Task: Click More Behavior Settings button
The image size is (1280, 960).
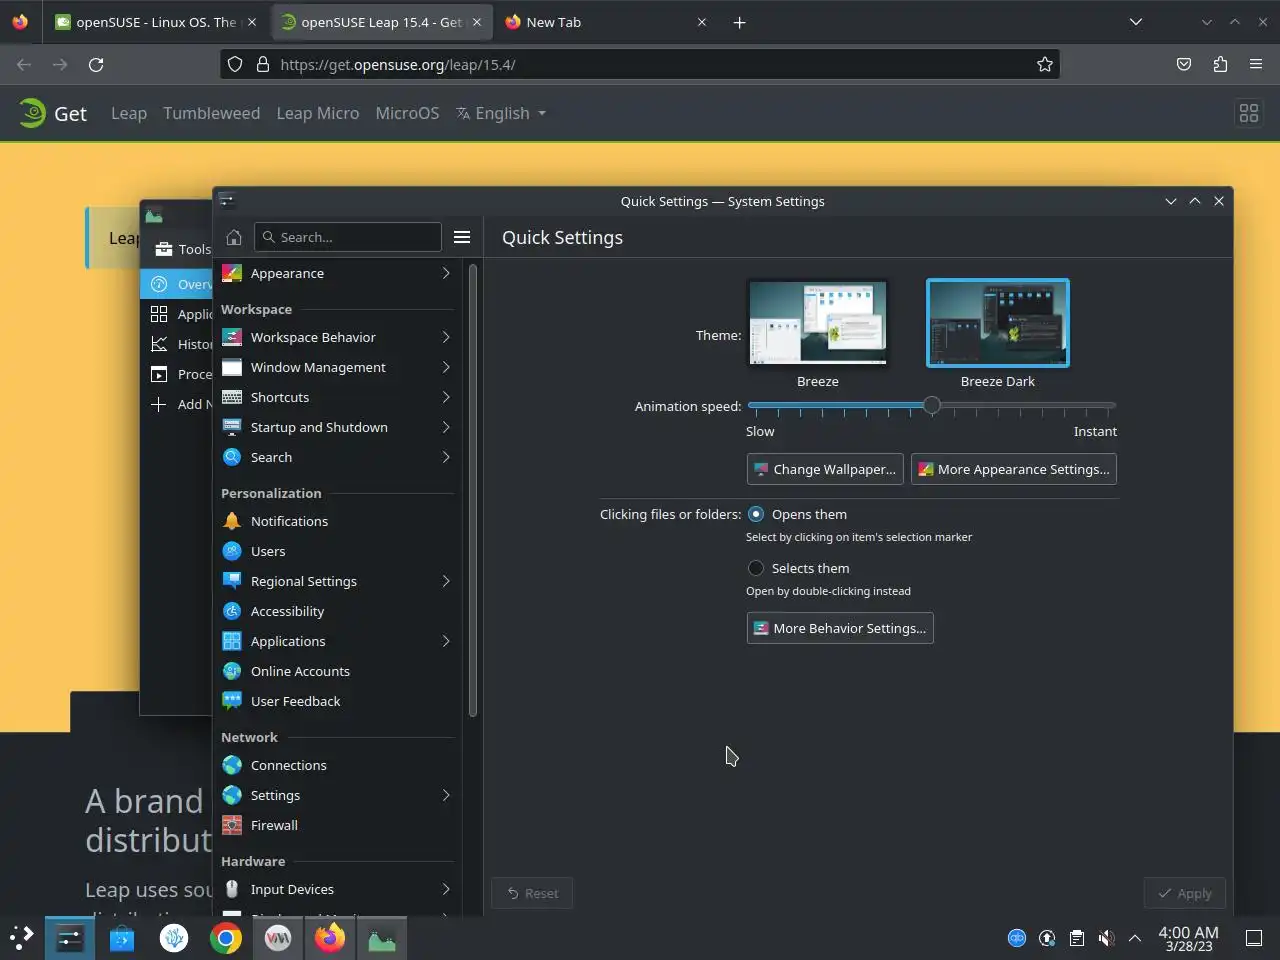Action: (840, 628)
